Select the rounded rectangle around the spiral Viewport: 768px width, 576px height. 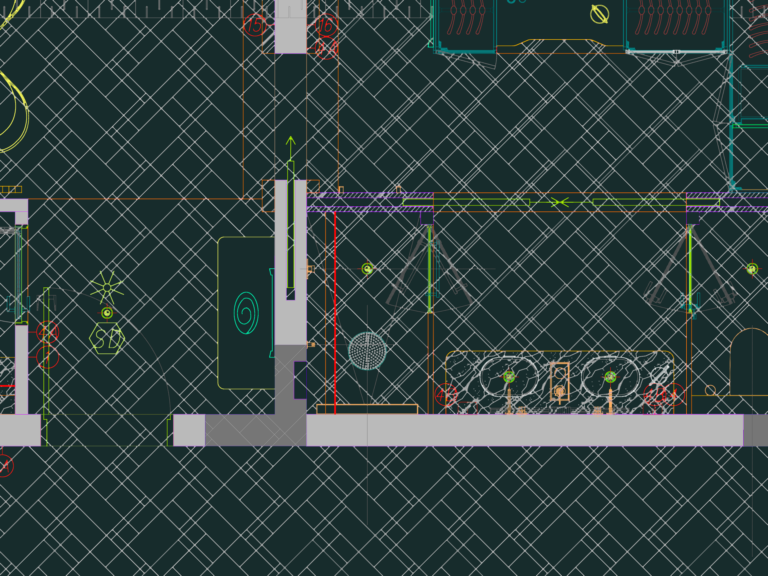coord(246,313)
